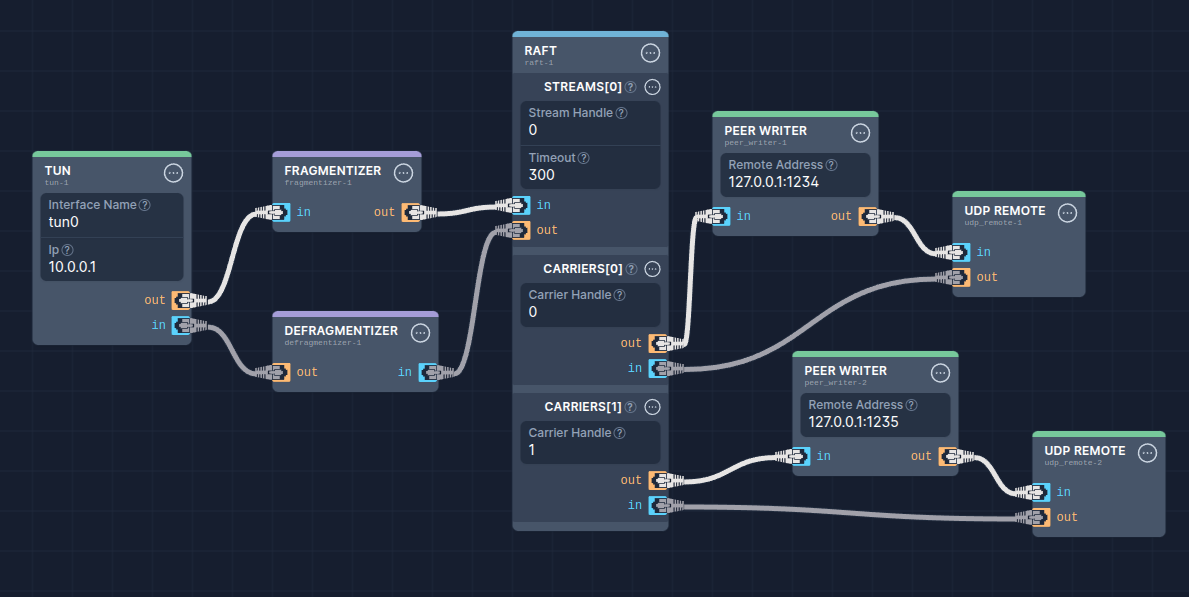1189x597 pixels.
Task: Open the STREAMS[0] section menu
Action: (652, 87)
